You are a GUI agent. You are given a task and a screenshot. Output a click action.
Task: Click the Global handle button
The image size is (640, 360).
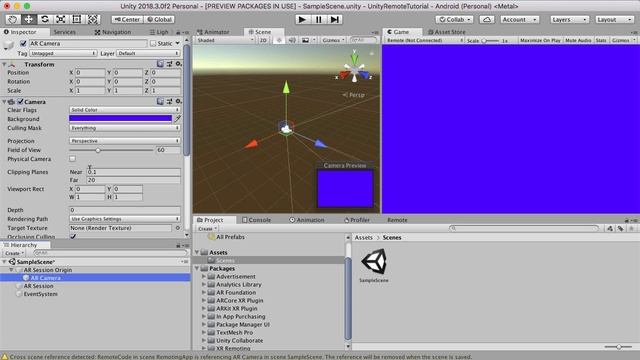coord(160,20)
